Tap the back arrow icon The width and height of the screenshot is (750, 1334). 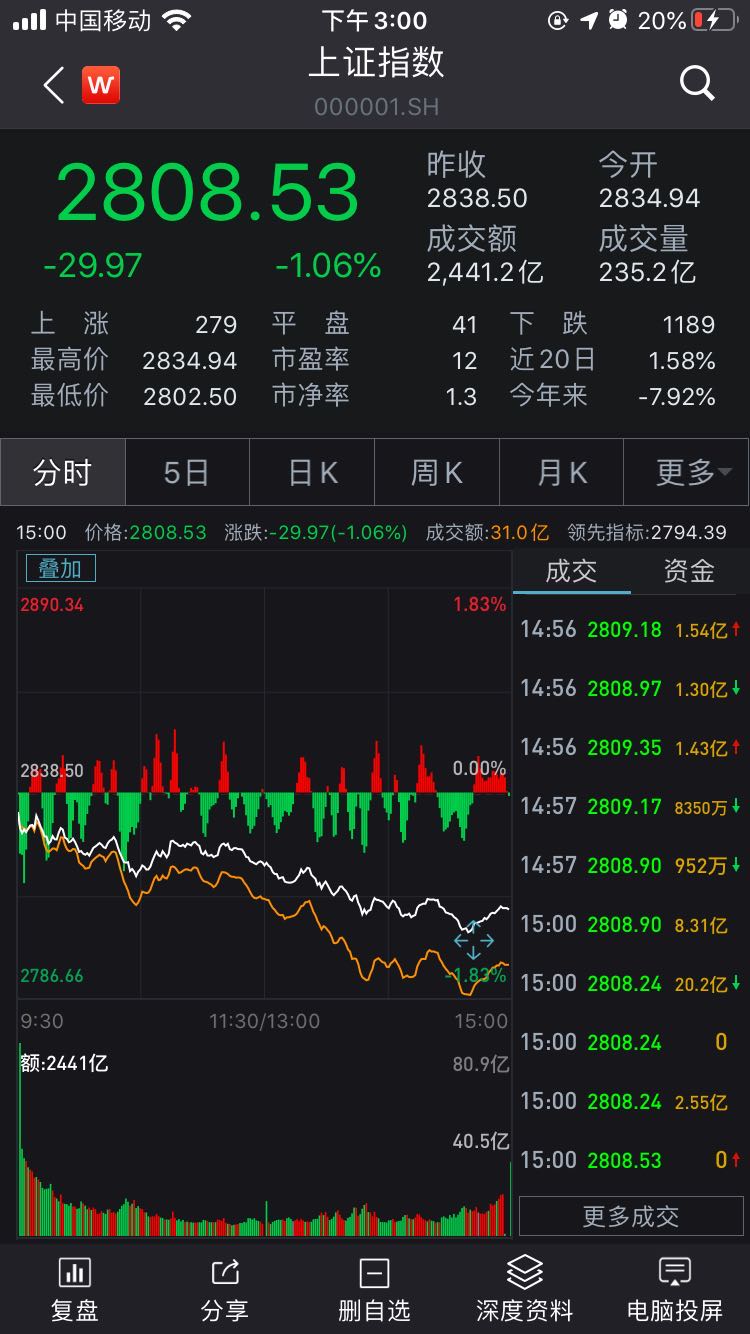[x=54, y=86]
